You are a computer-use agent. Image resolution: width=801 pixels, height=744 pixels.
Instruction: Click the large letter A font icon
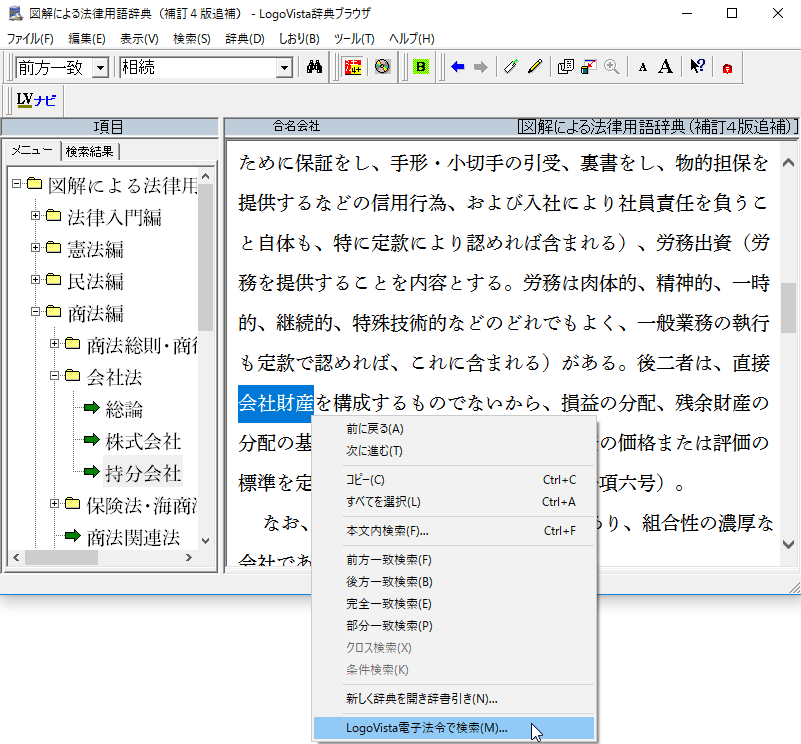pos(665,67)
